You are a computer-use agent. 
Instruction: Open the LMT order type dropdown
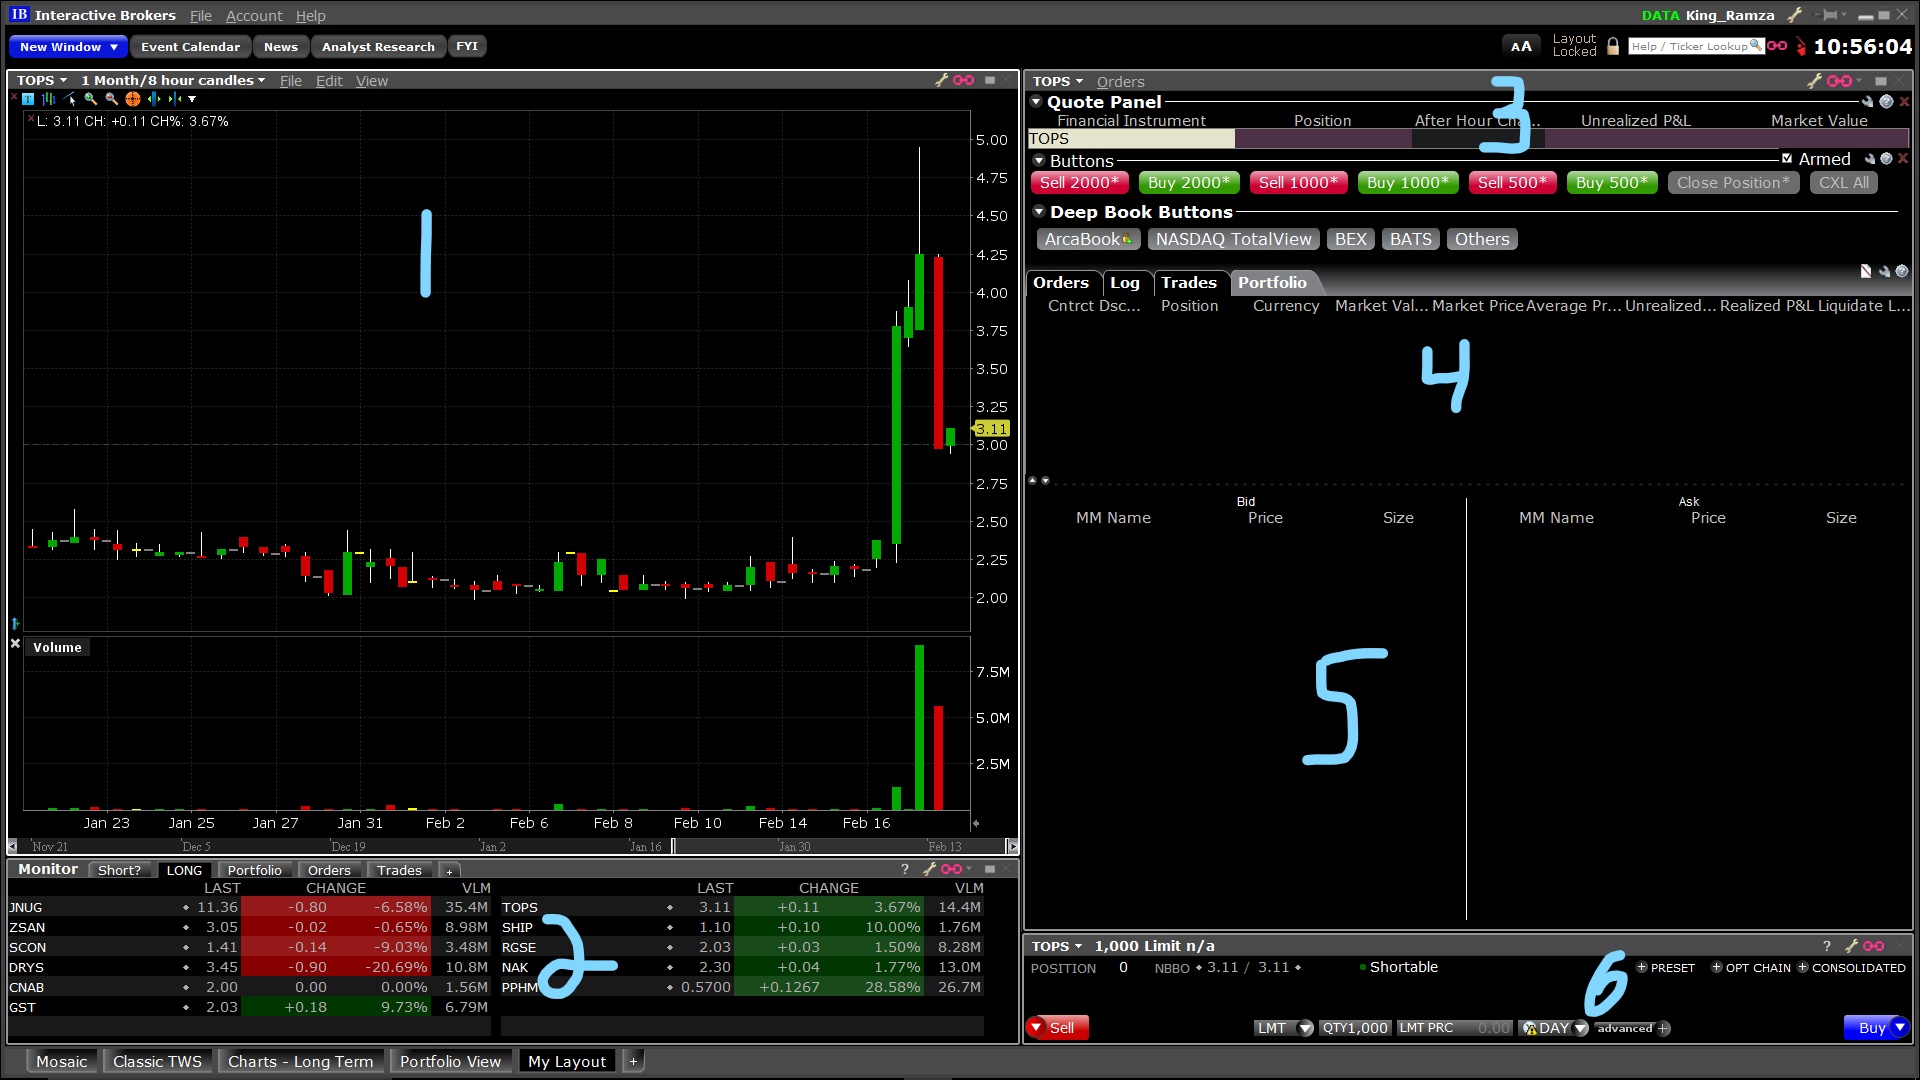pyautogui.click(x=1304, y=1028)
